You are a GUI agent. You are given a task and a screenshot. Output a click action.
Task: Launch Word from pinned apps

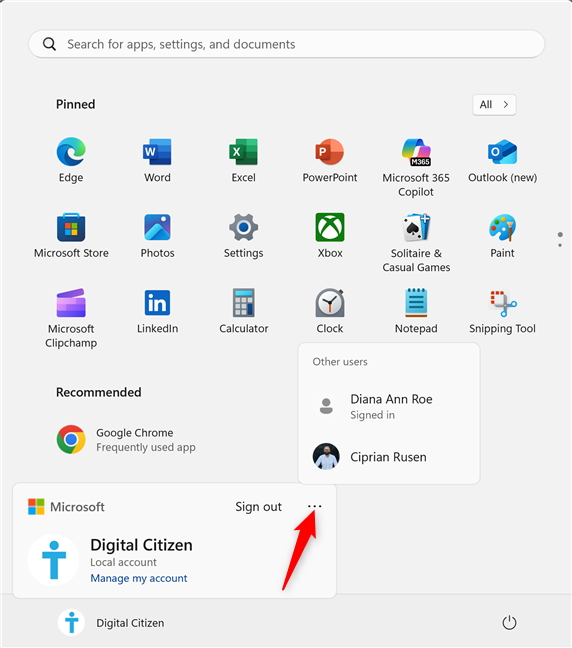(157, 160)
